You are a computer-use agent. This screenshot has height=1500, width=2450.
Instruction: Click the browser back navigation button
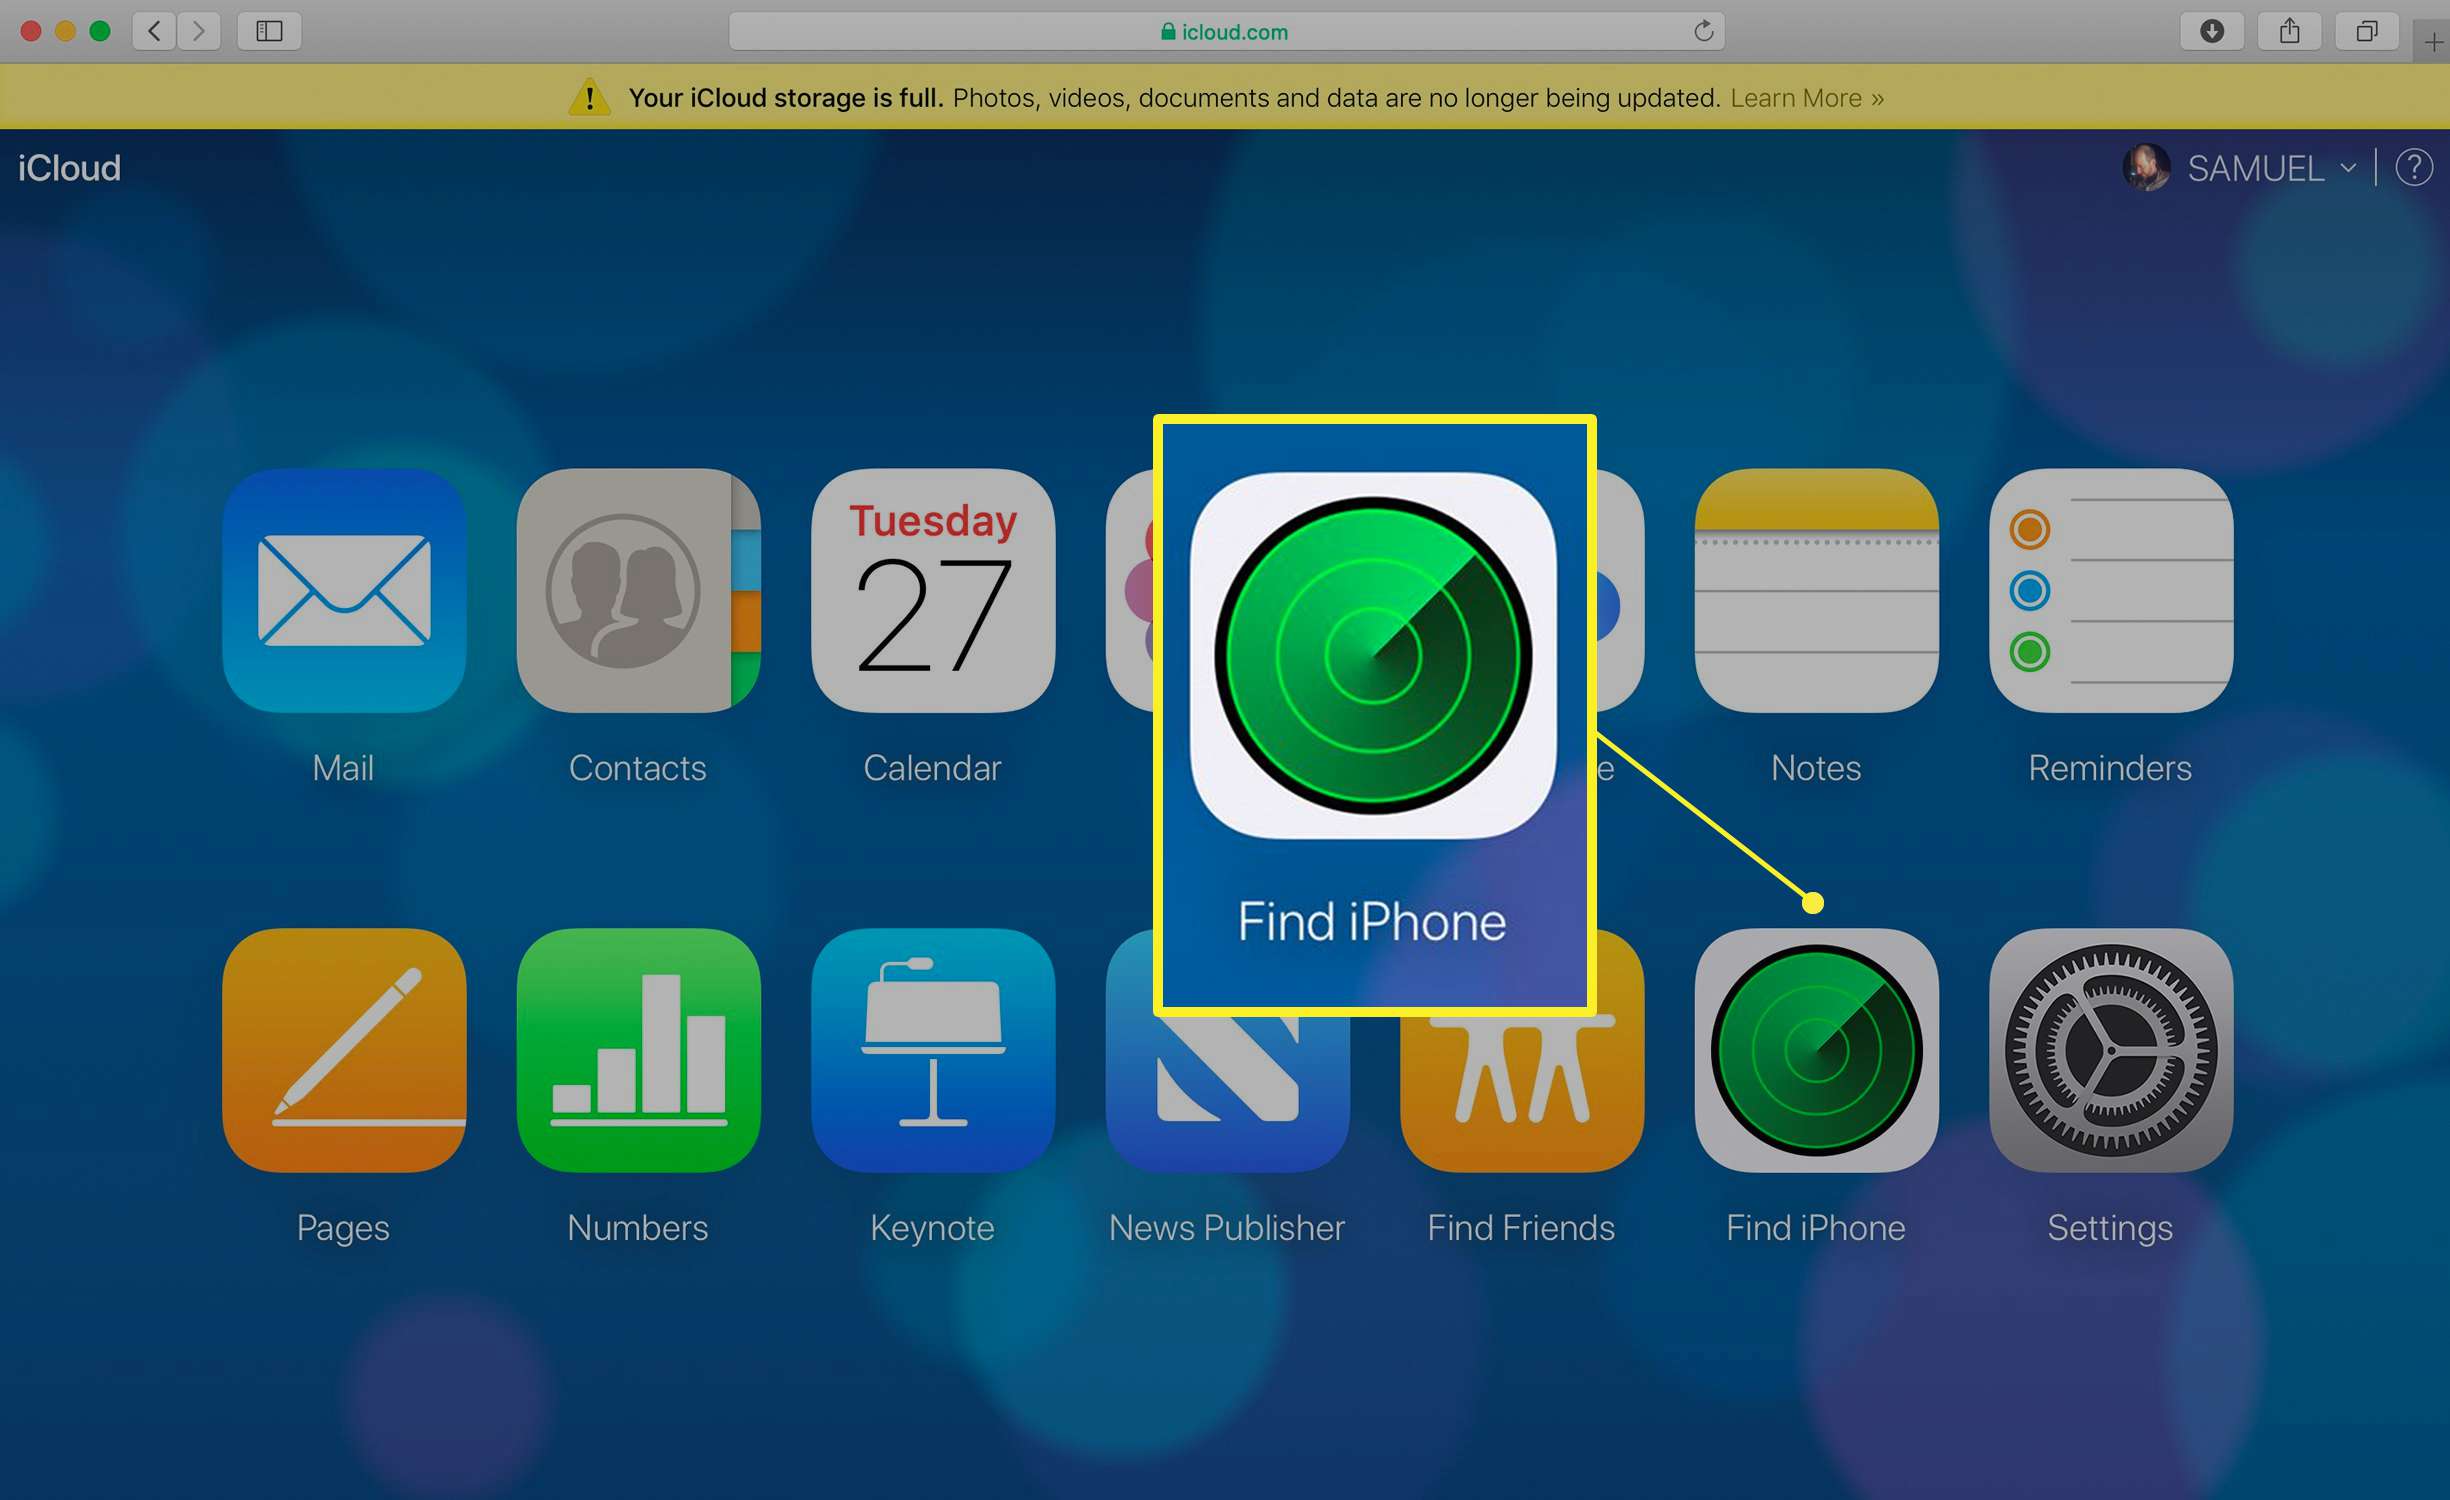point(156,30)
